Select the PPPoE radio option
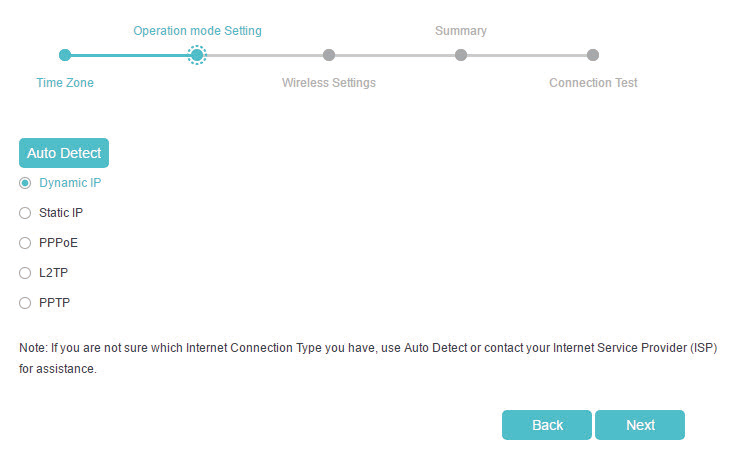734x457 pixels. point(26,243)
